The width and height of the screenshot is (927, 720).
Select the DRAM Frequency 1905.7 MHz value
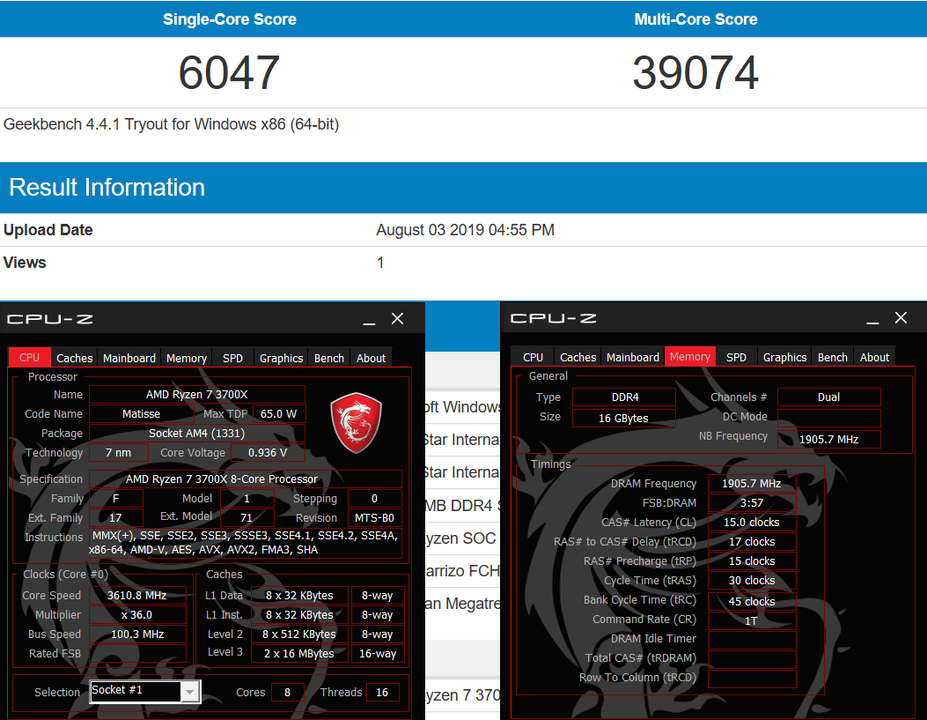pyautogui.click(x=752, y=484)
